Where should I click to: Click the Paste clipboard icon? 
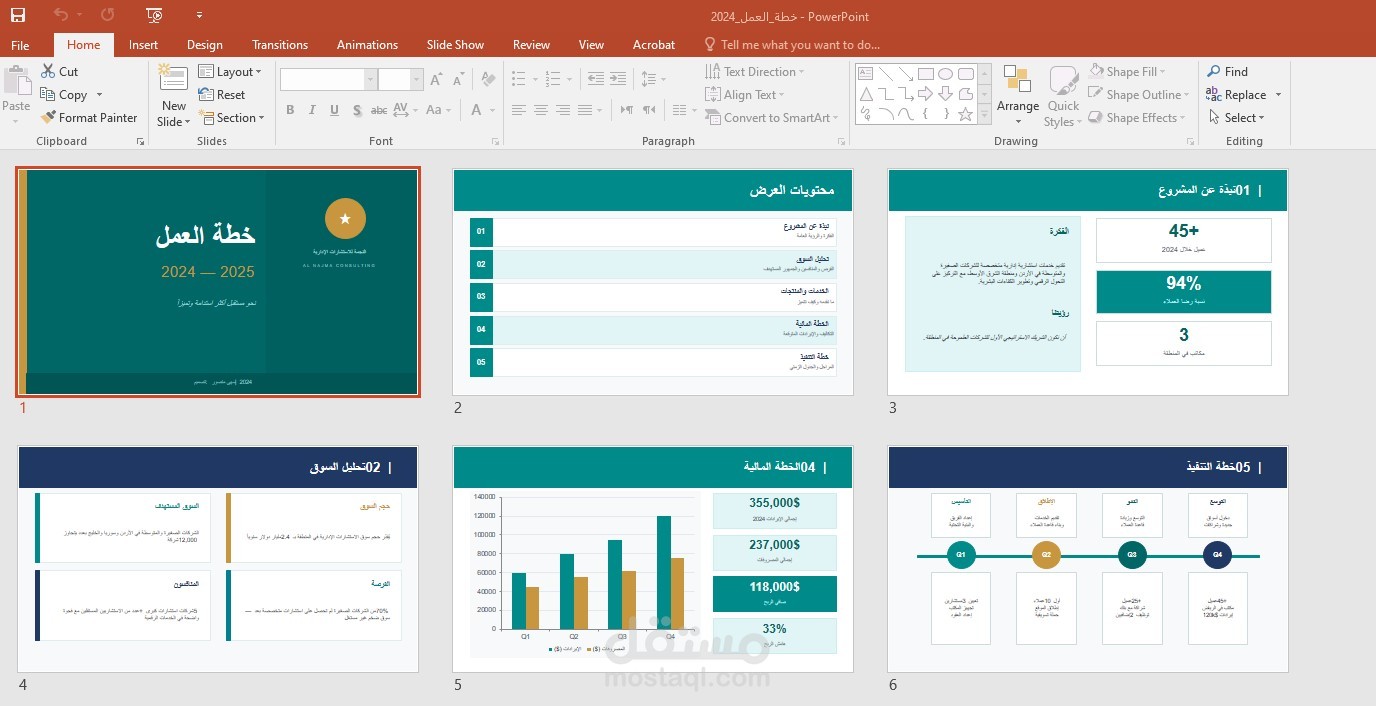[x=17, y=81]
